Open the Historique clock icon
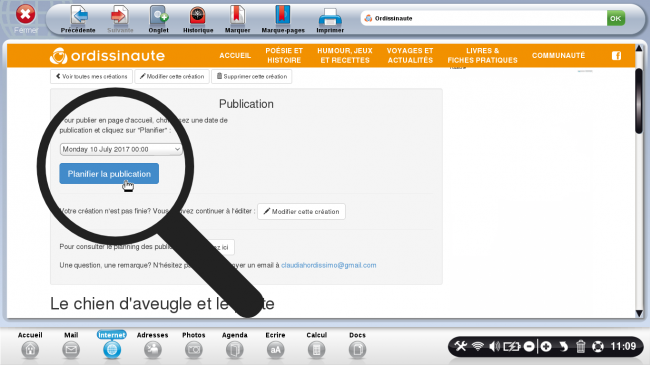This screenshot has width=650, height=365. click(x=198, y=15)
